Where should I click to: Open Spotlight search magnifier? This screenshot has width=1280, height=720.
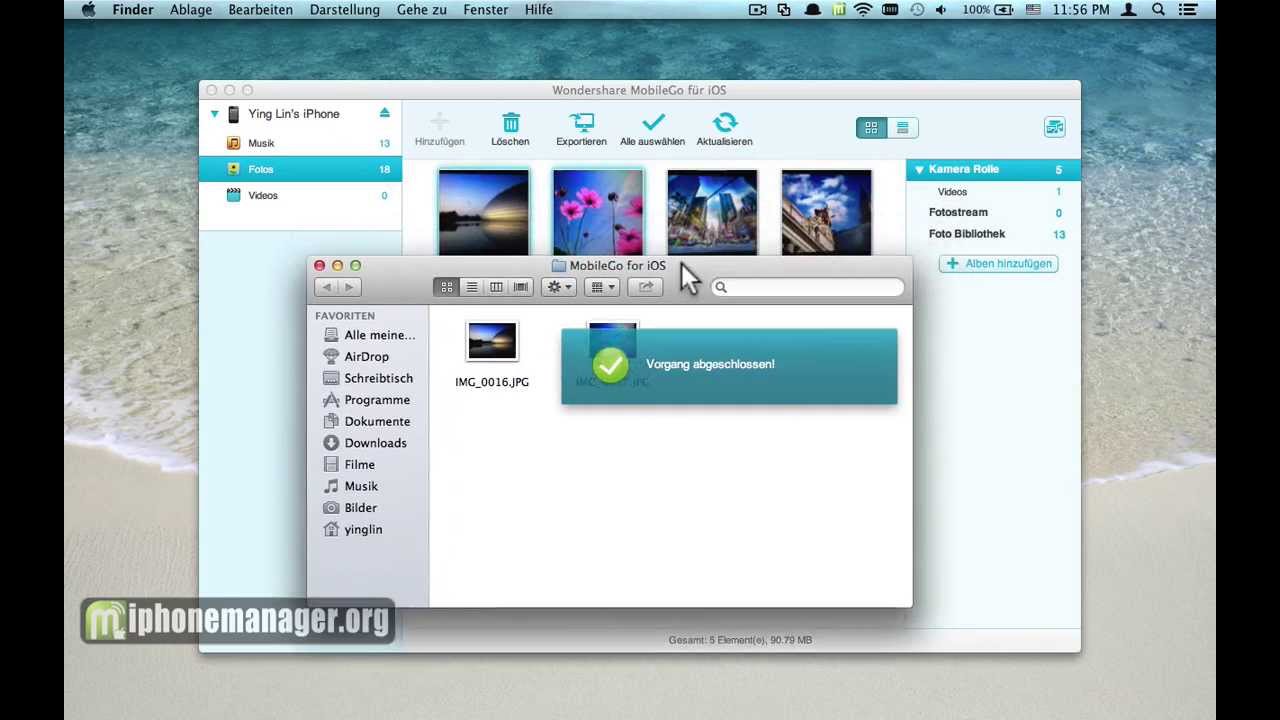coord(1158,10)
